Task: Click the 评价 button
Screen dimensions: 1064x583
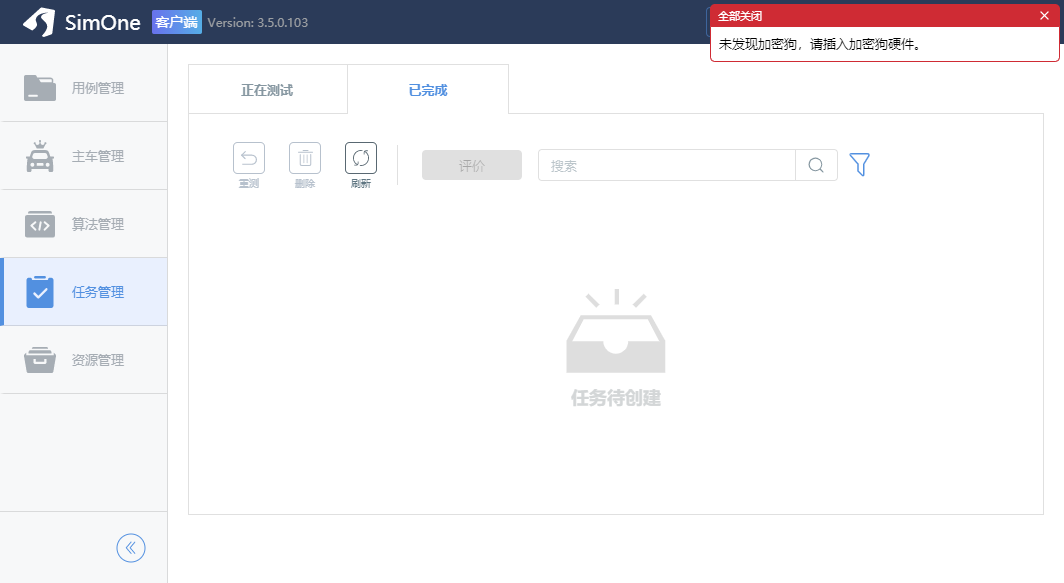Action: (472, 165)
